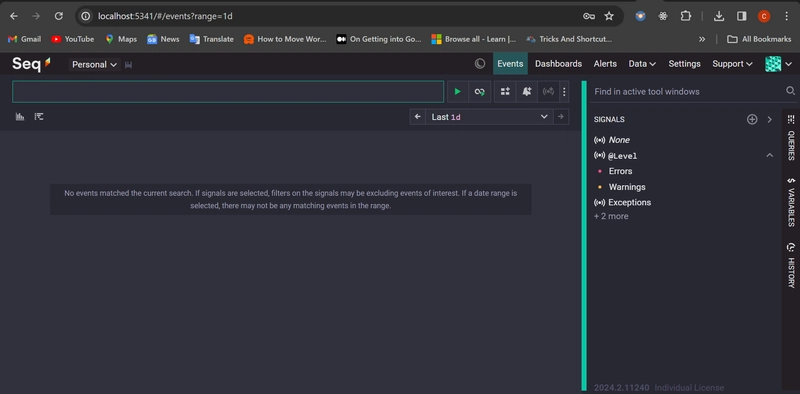Create alert bell icon in toolbar
Viewport: 800px width, 394px height.
tap(527, 92)
